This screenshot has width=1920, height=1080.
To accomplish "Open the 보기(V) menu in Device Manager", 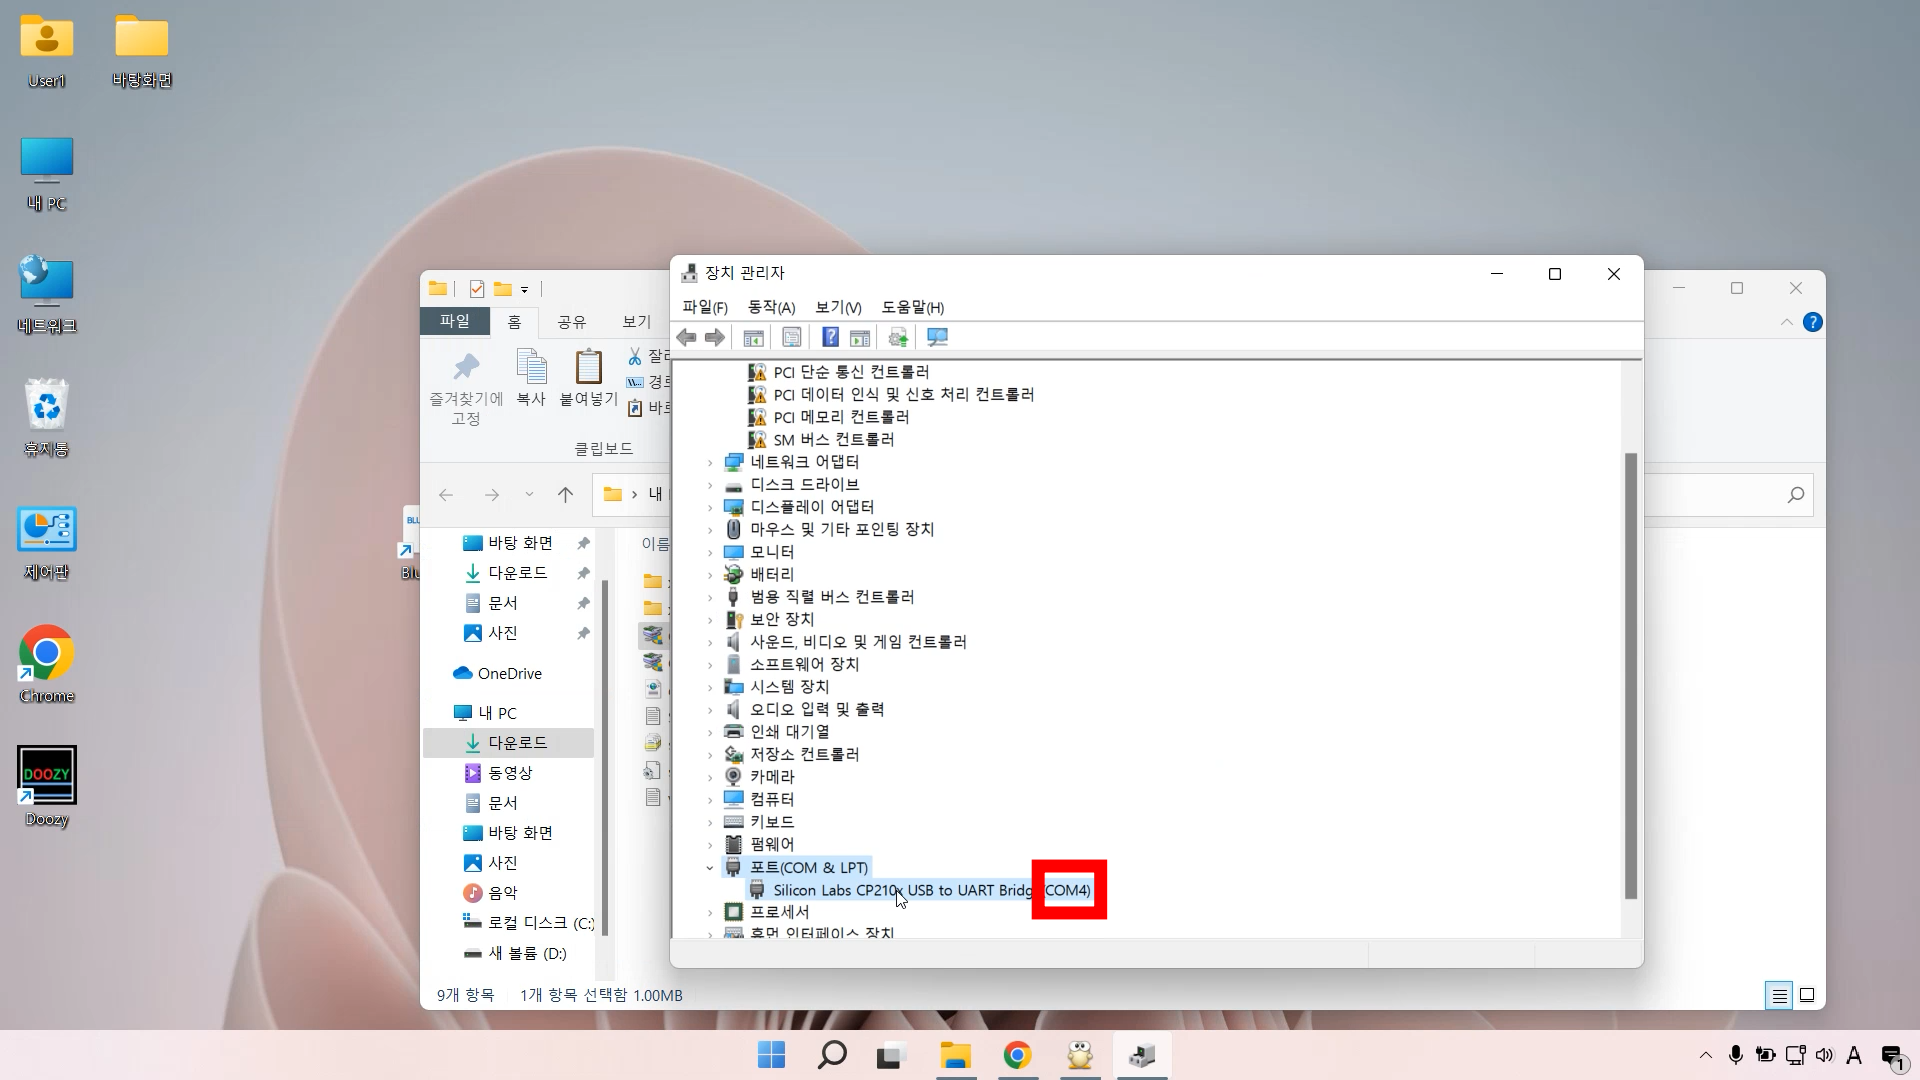I will (837, 308).
